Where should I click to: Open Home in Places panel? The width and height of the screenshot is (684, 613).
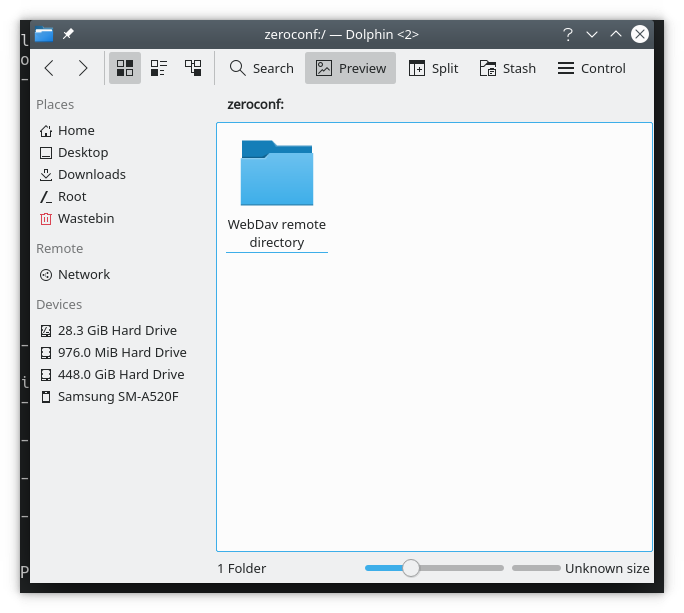point(75,130)
